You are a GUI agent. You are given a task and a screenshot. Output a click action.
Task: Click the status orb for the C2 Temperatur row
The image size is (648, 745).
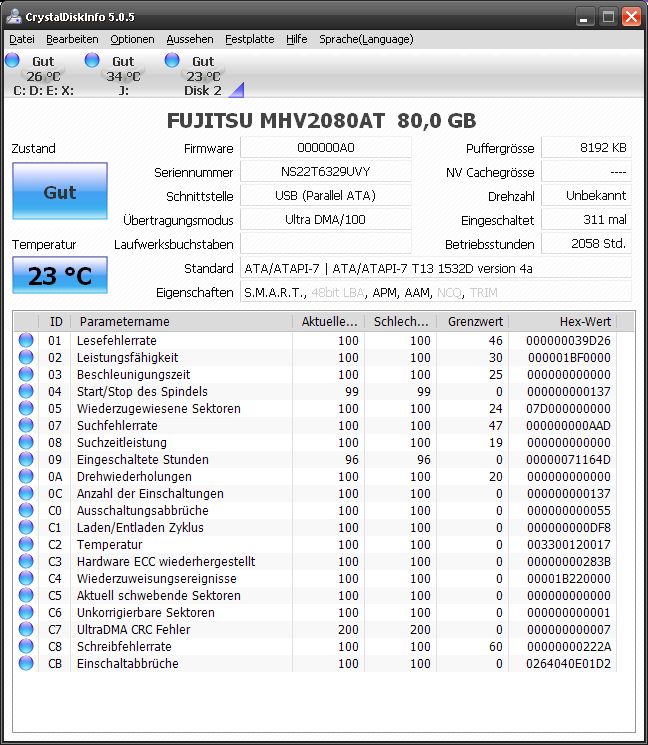pos(26,544)
